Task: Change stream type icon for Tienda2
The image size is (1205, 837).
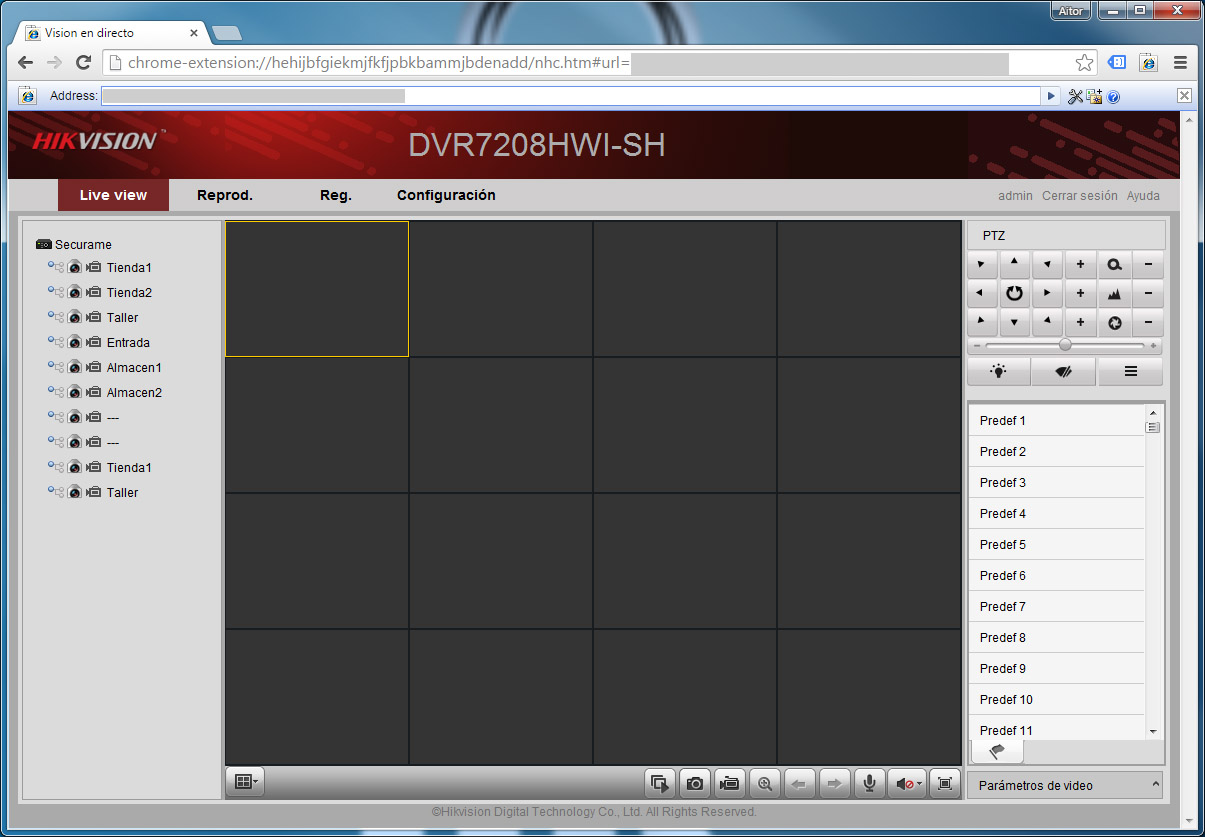Action: pyautogui.click(x=56, y=292)
